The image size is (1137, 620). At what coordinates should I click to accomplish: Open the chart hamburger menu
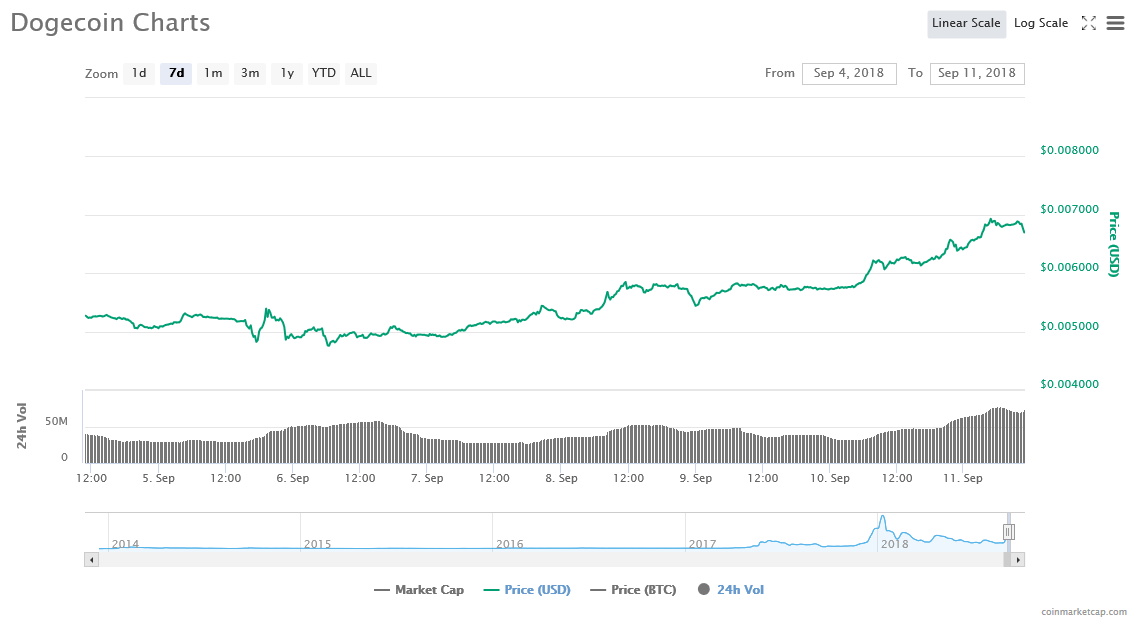(1115, 23)
